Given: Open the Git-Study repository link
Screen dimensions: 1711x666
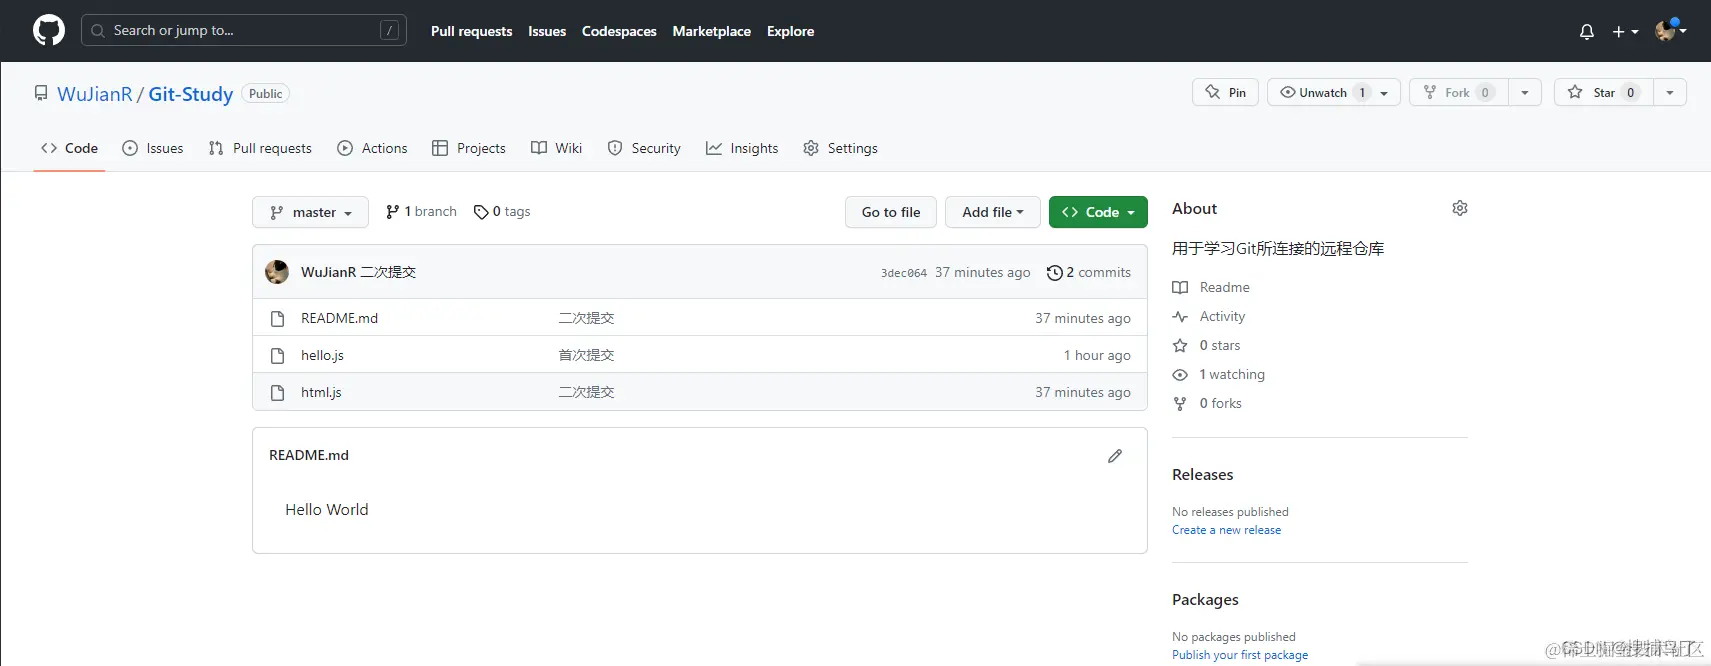Looking at the screenshot, I should click(190, 94).
